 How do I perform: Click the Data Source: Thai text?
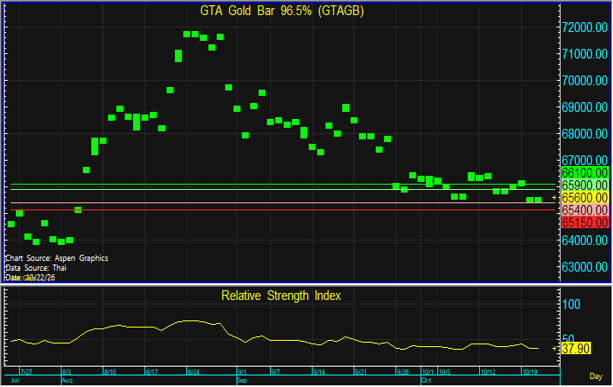pos(36,268)
